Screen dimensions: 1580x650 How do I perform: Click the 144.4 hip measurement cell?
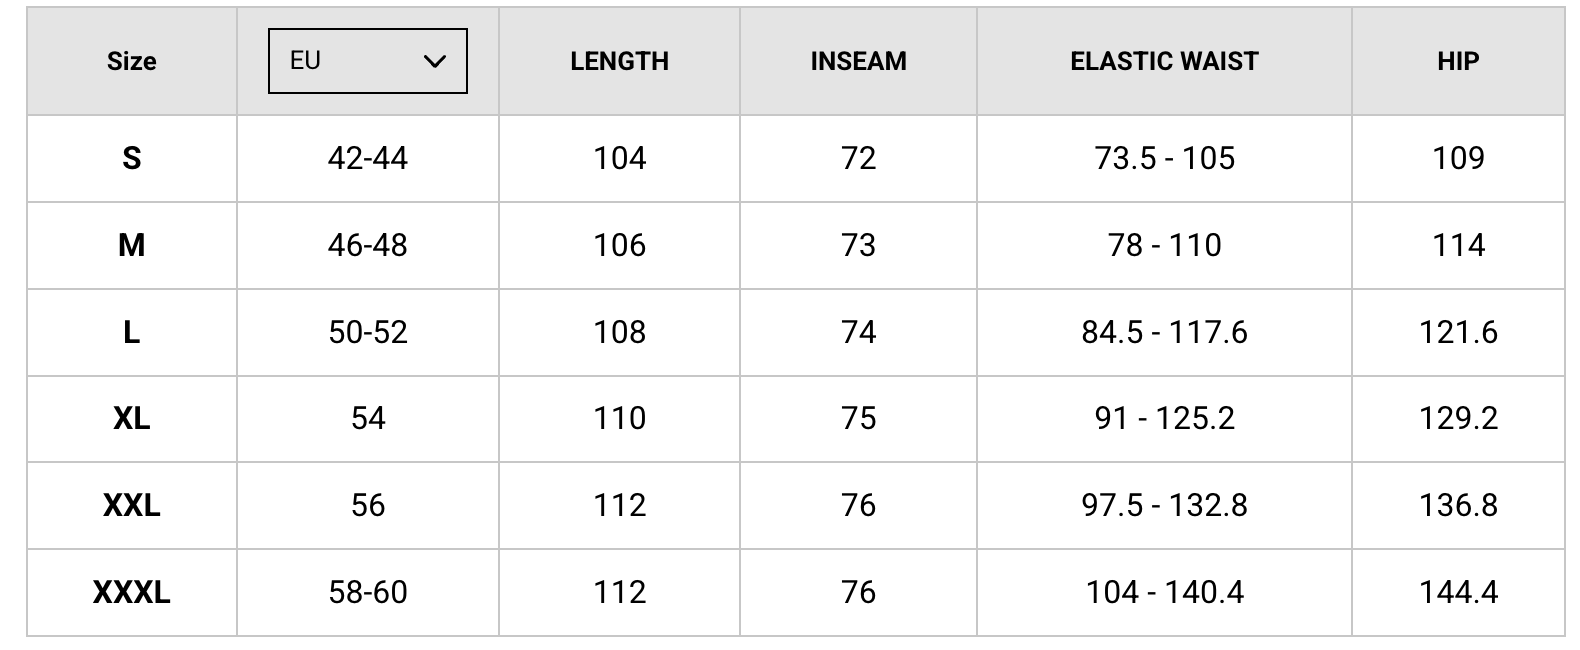click(1457, 592)
